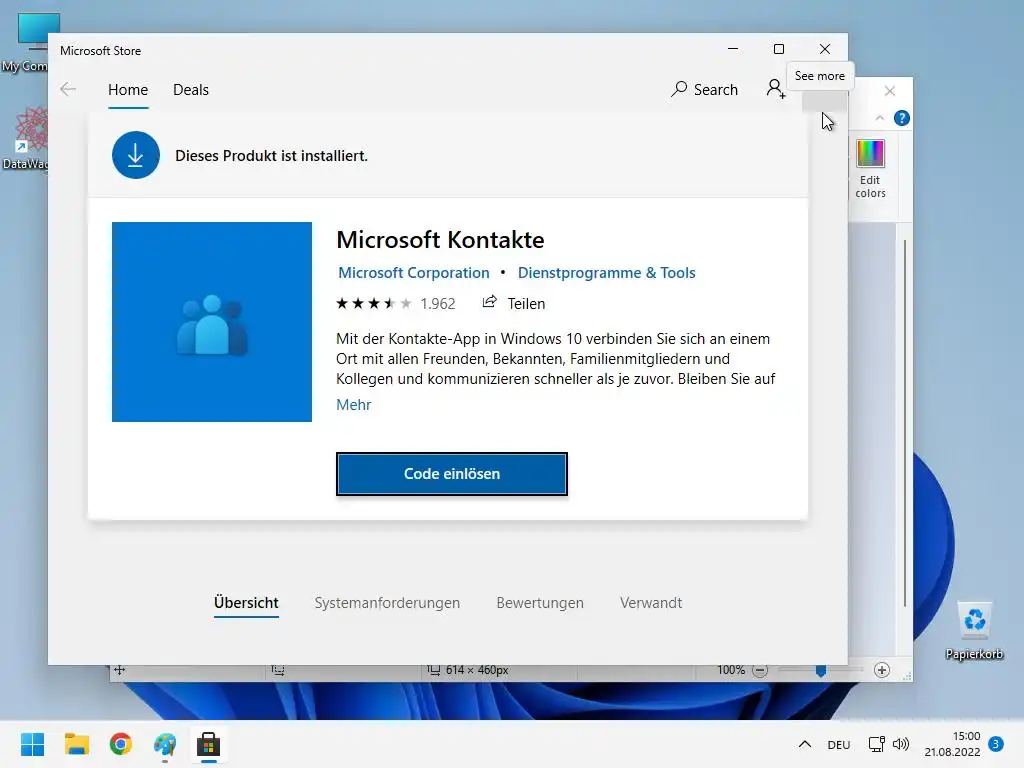Open the Microsoft Corporation publisher link
Screen dimensions: 1024x768
(413, 273)
